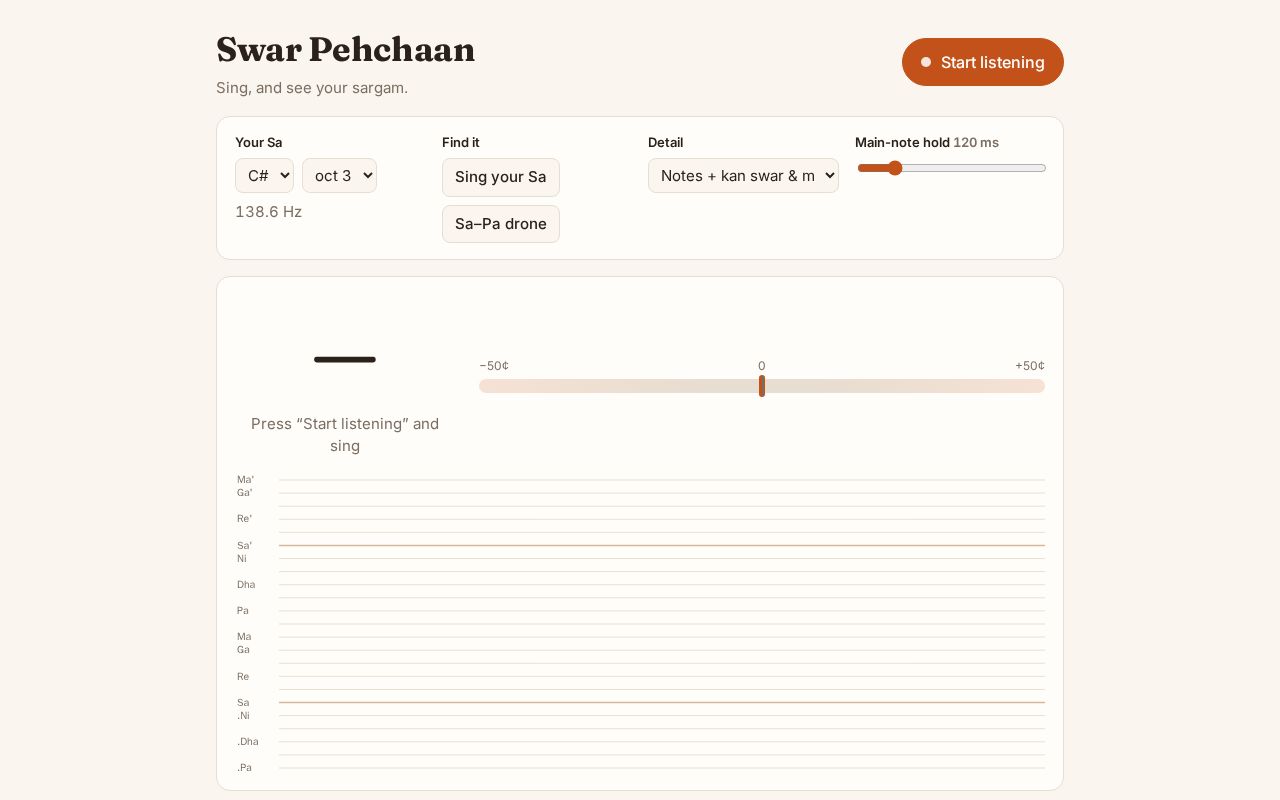Click the 120 ms hold value

coord(976,142)
